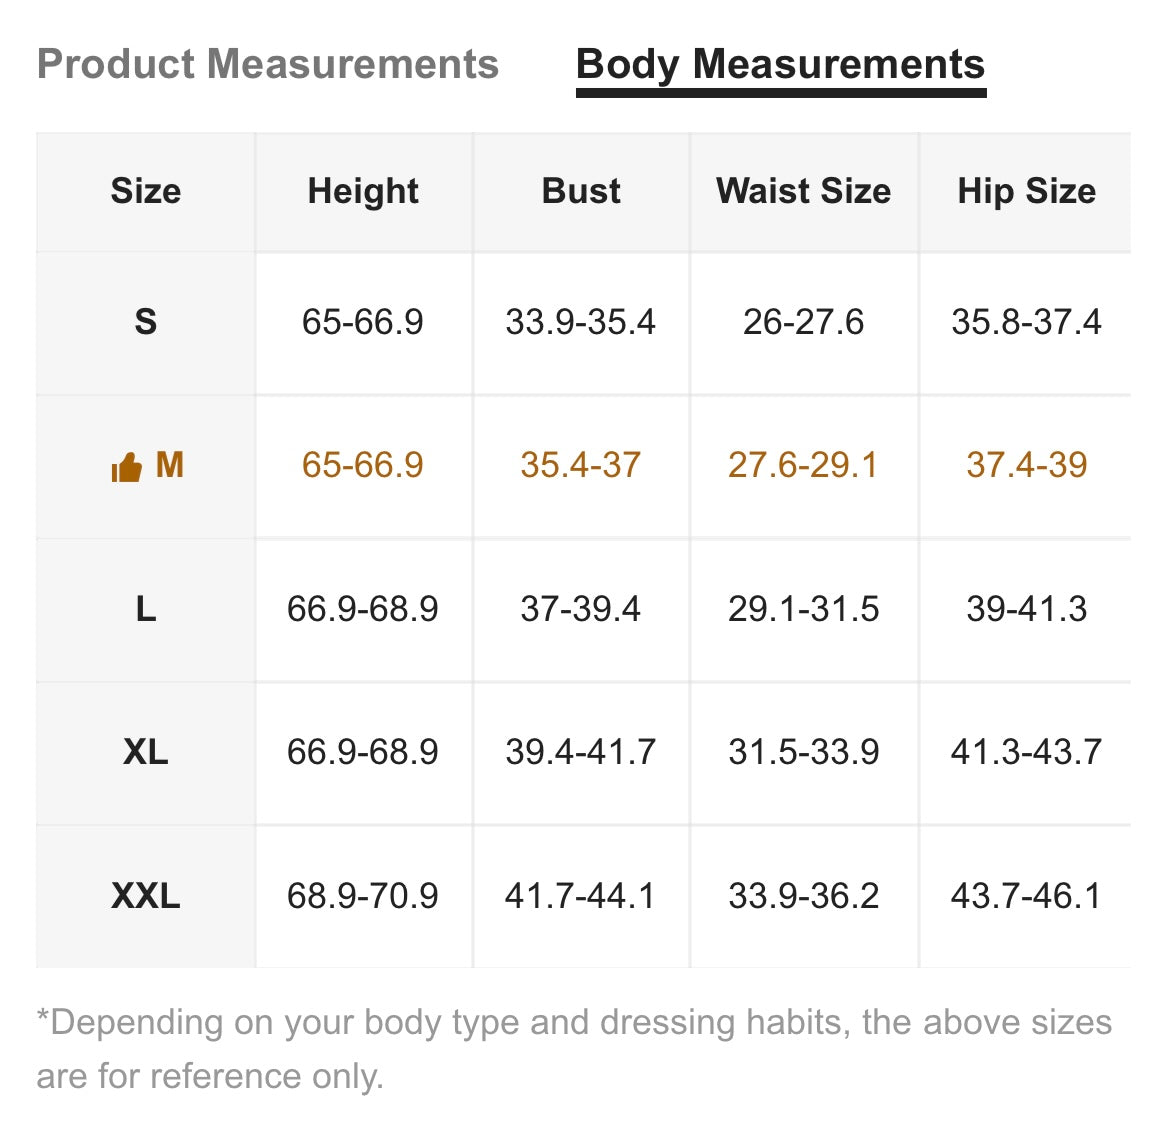The image size is (1169, 1137).
Task: Click the Size column header
Action: [145, 192]
